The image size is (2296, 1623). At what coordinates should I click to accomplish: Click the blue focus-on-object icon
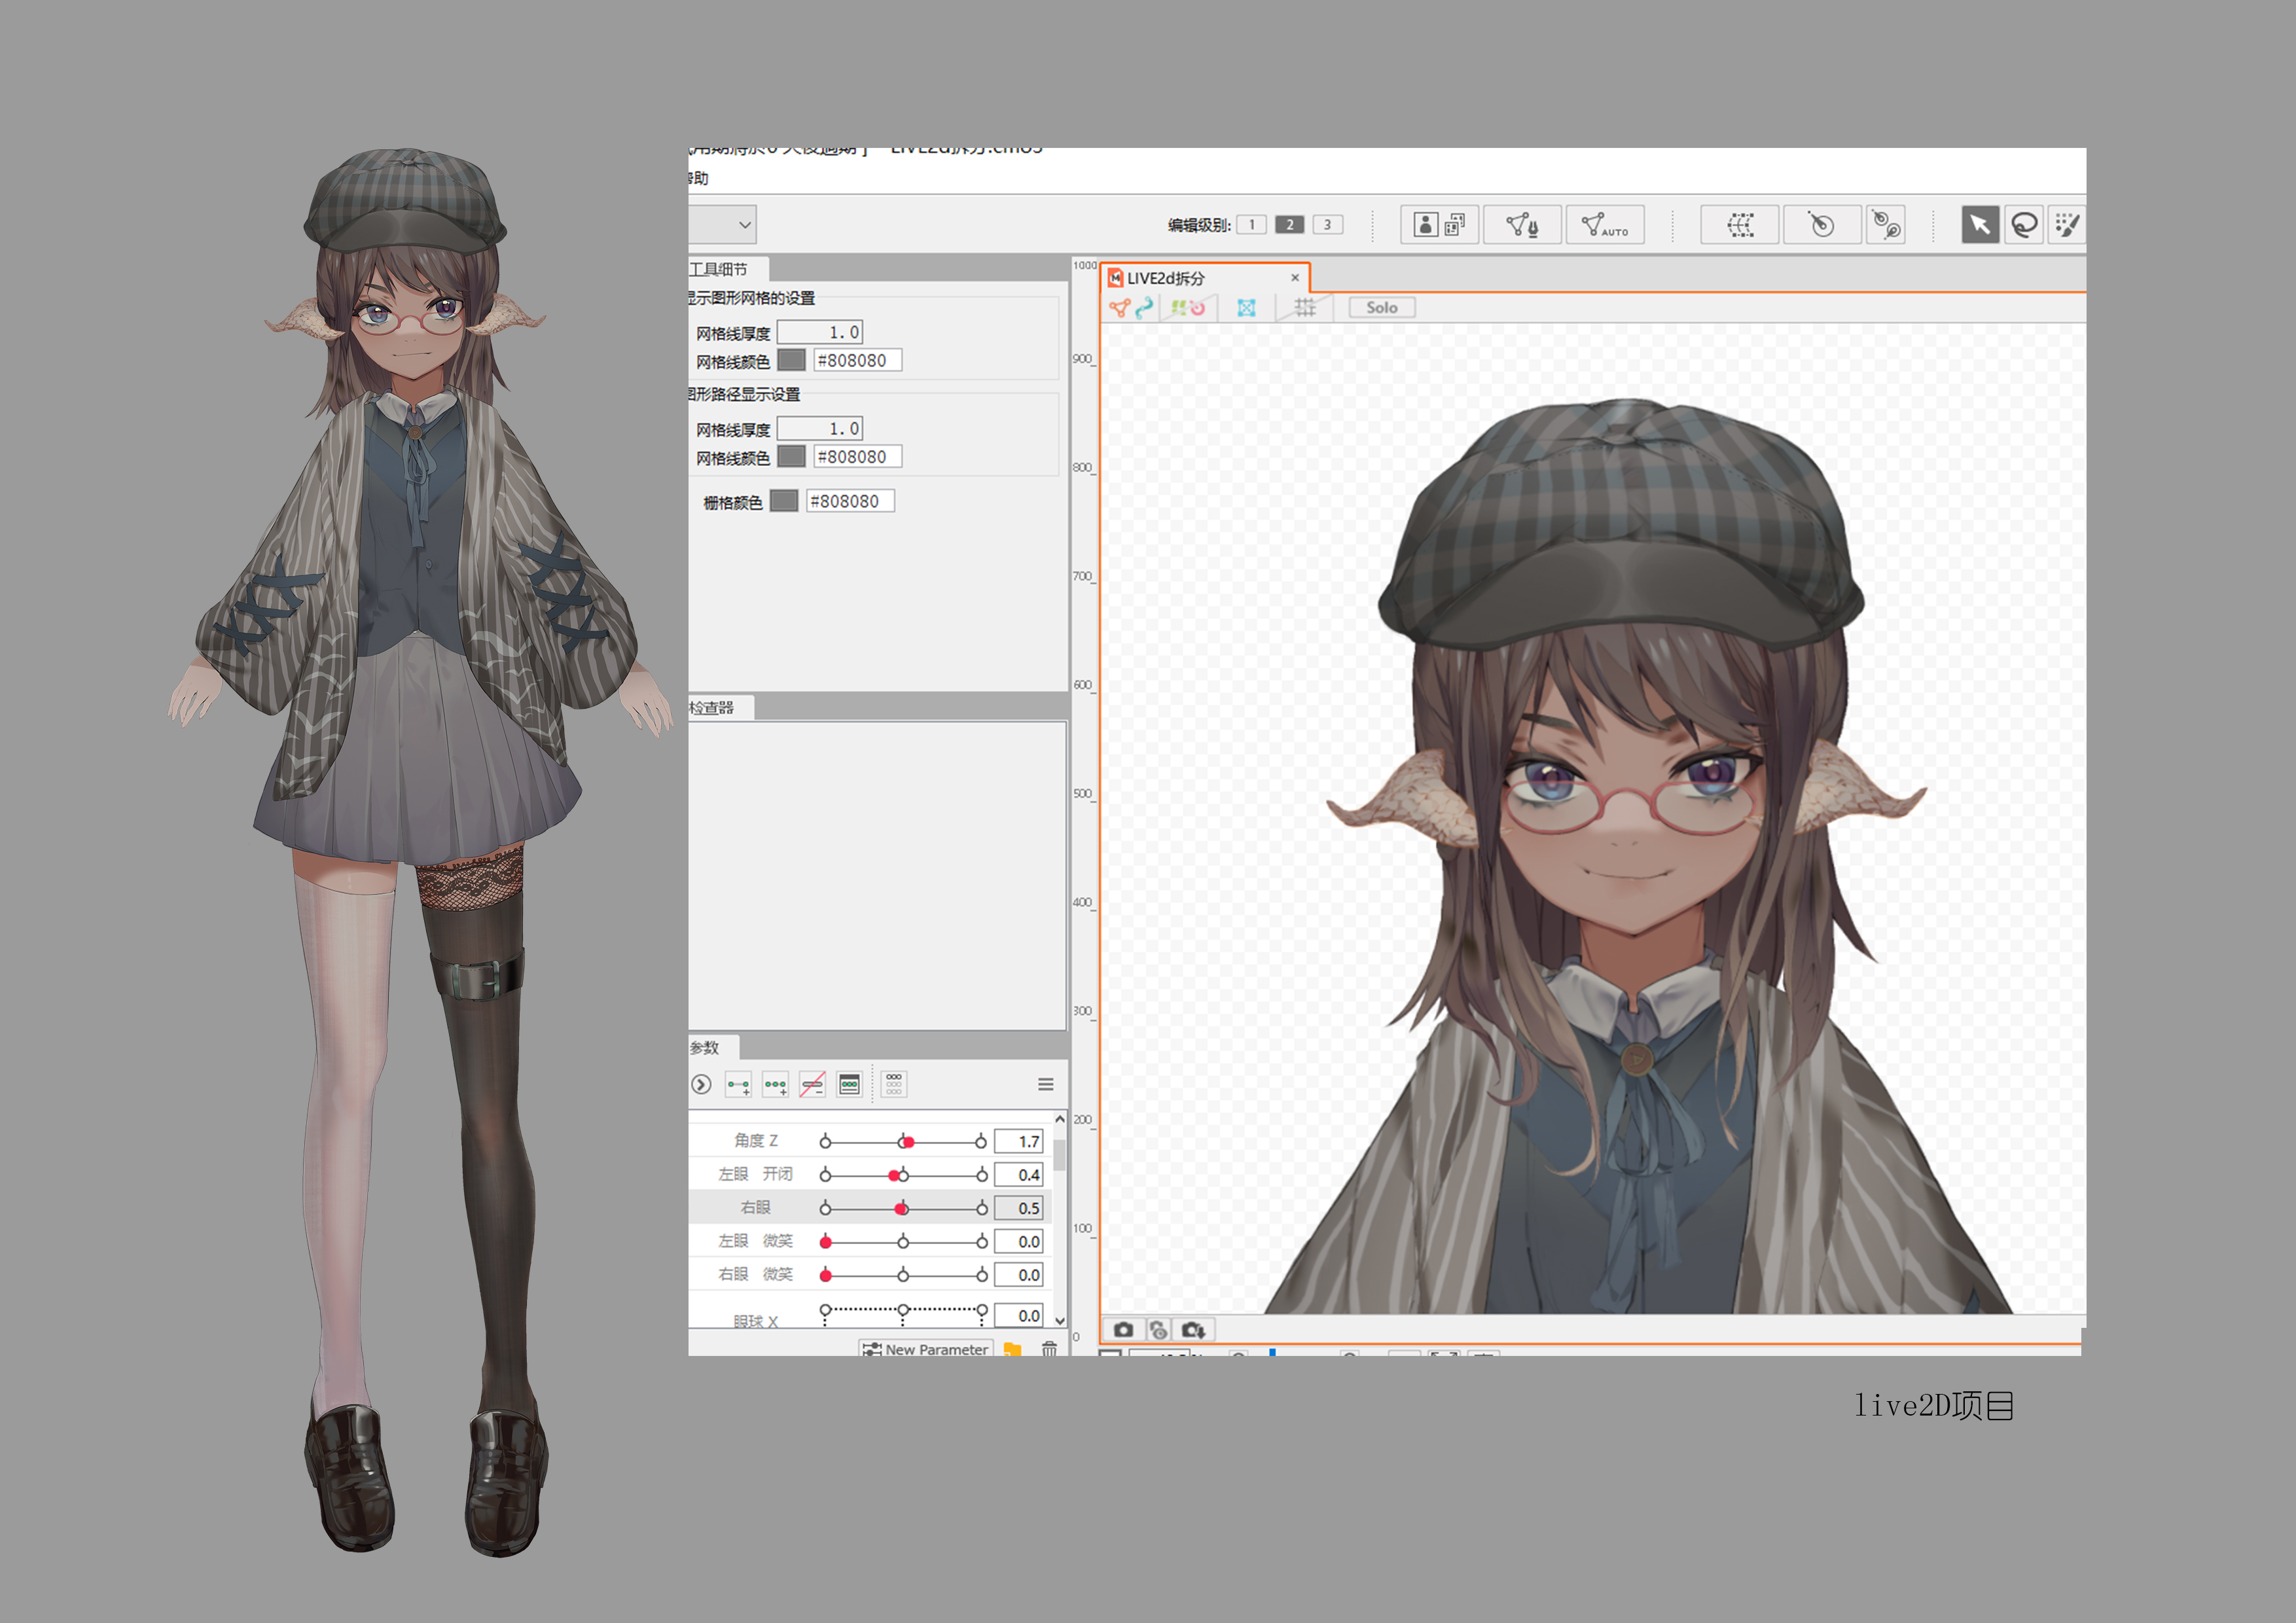(1246, 308)
